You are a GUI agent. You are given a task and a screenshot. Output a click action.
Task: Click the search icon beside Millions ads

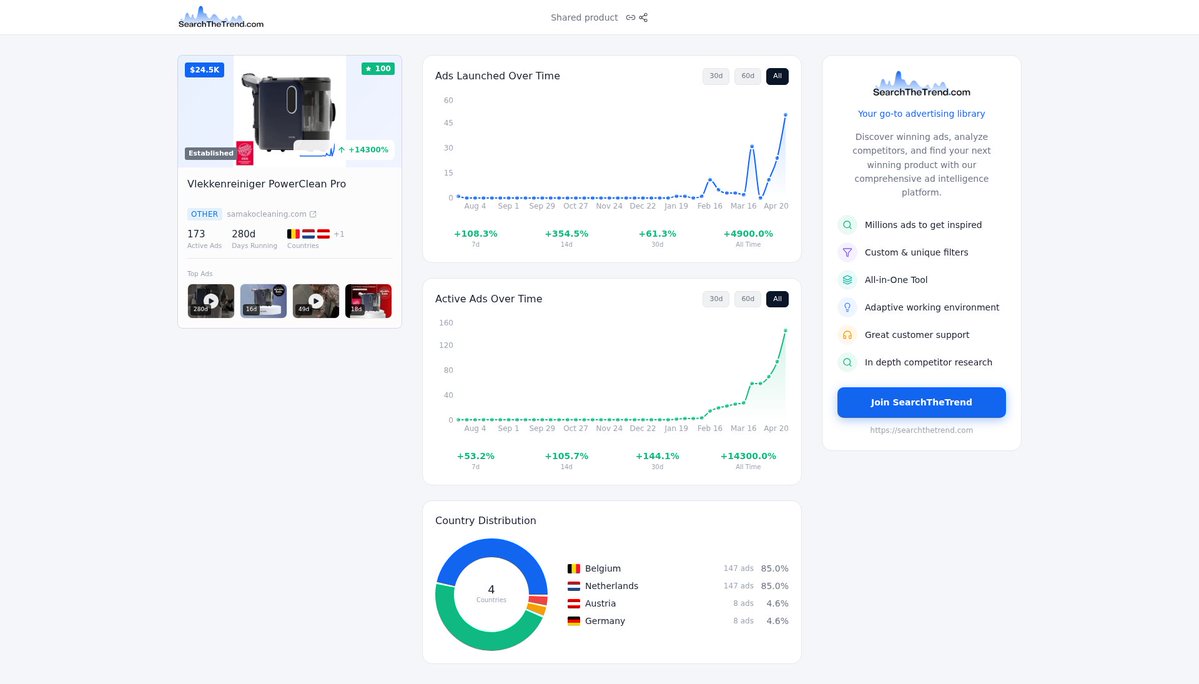click(x=847, y=225)
